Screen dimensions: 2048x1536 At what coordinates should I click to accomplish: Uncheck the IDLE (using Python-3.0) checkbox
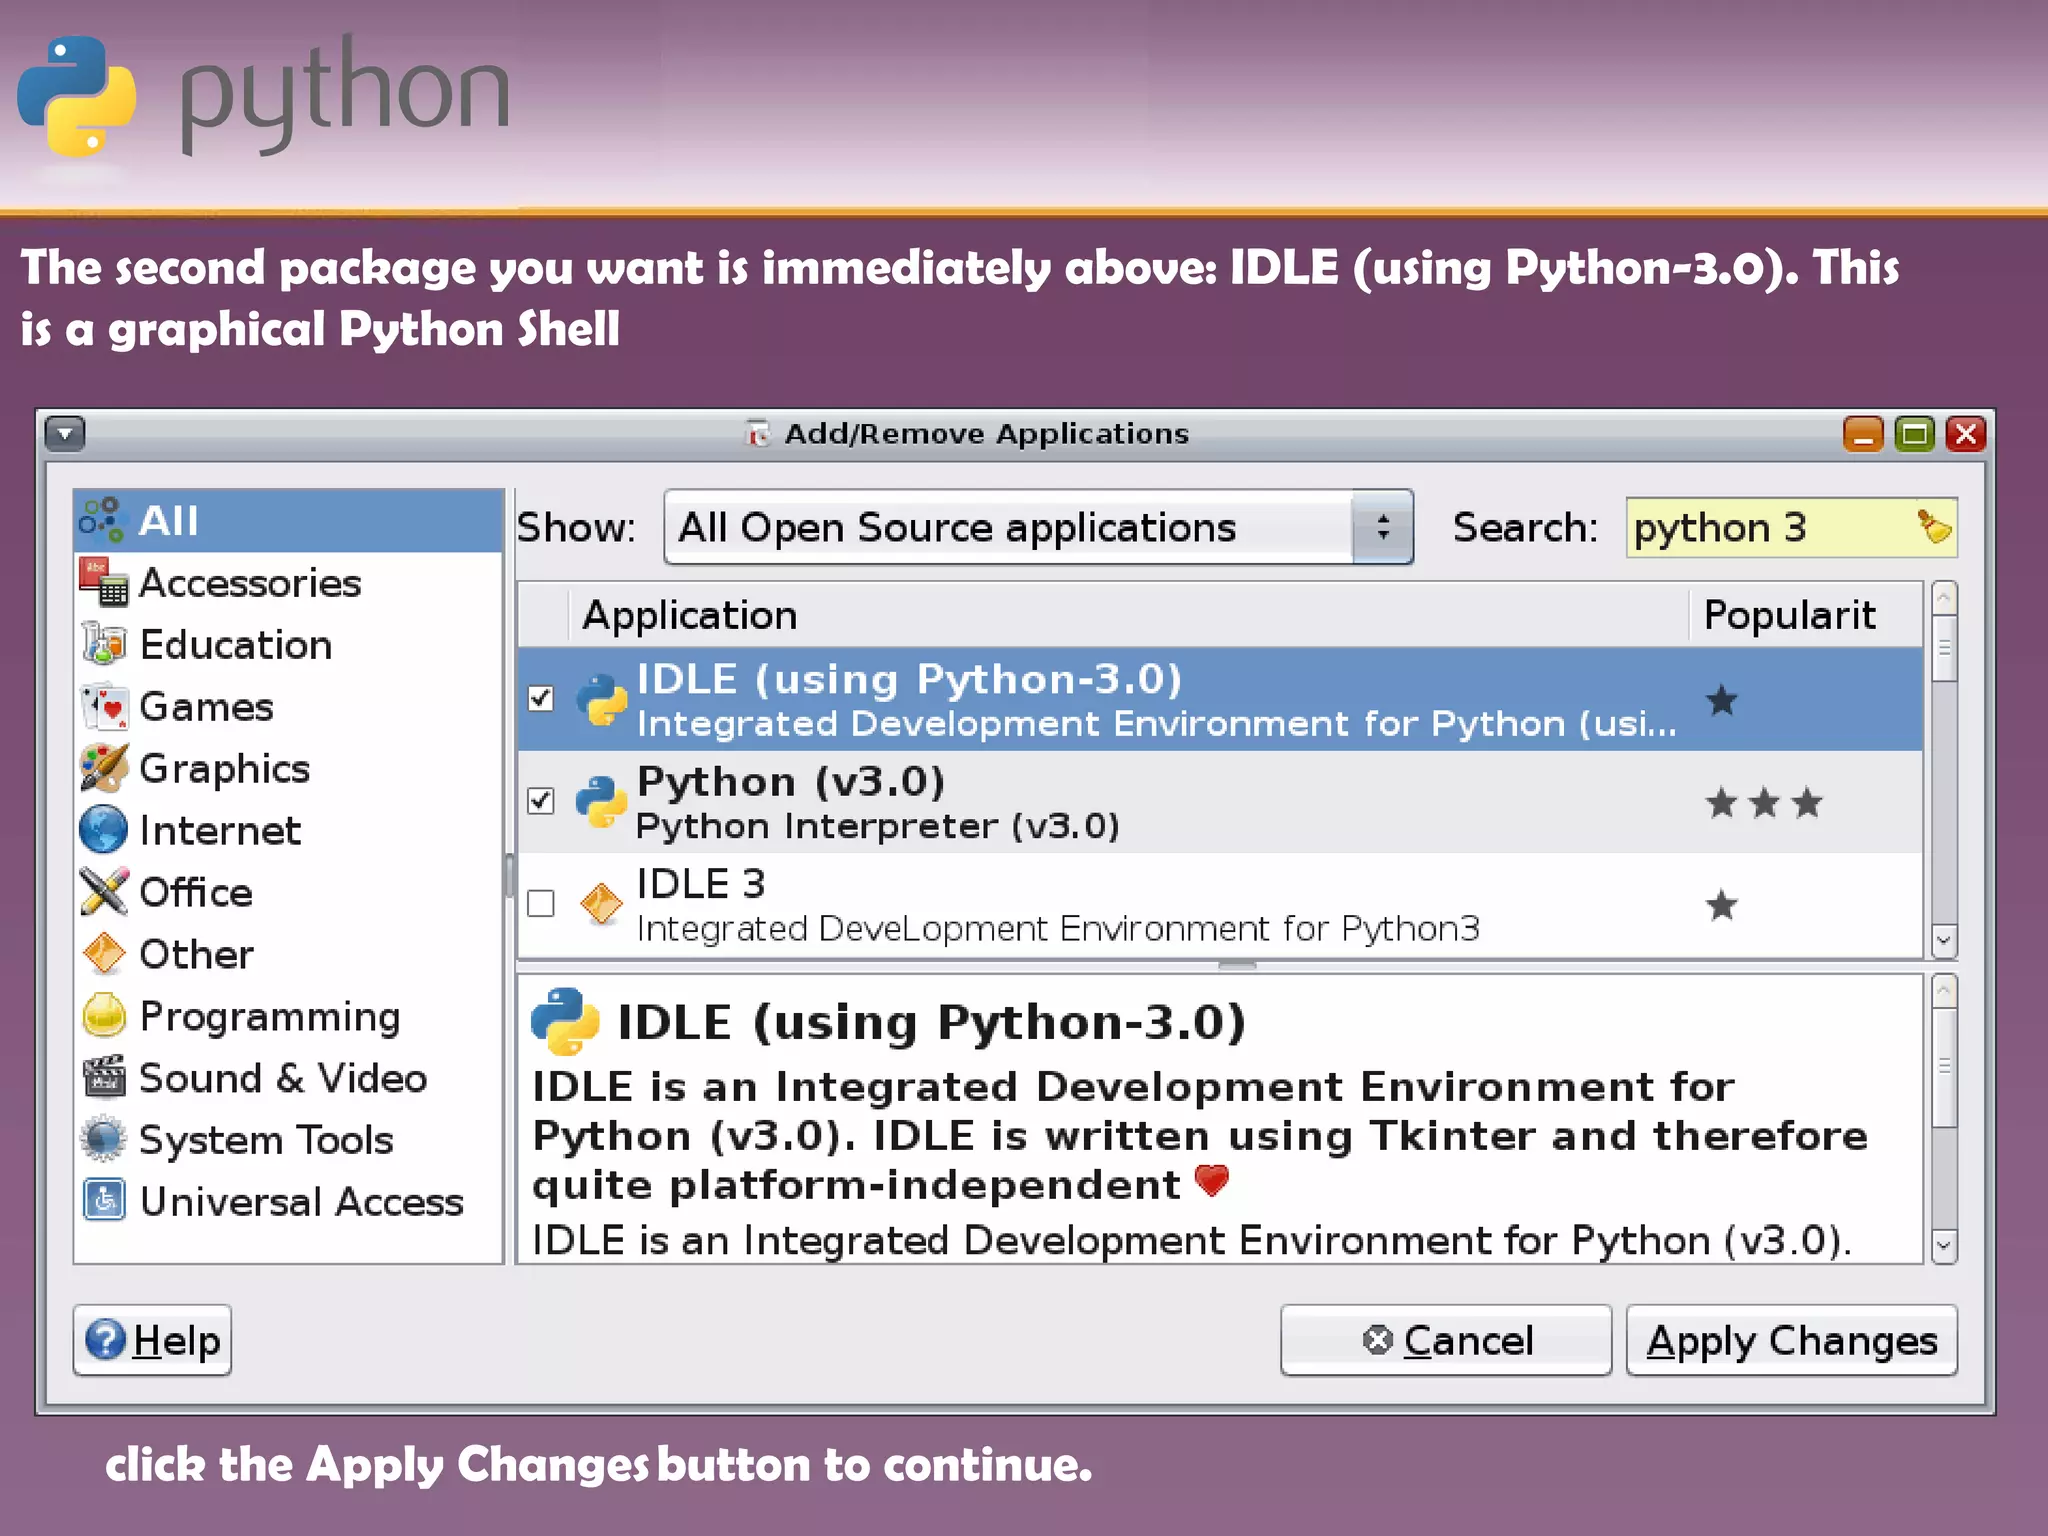click(541, 698)
